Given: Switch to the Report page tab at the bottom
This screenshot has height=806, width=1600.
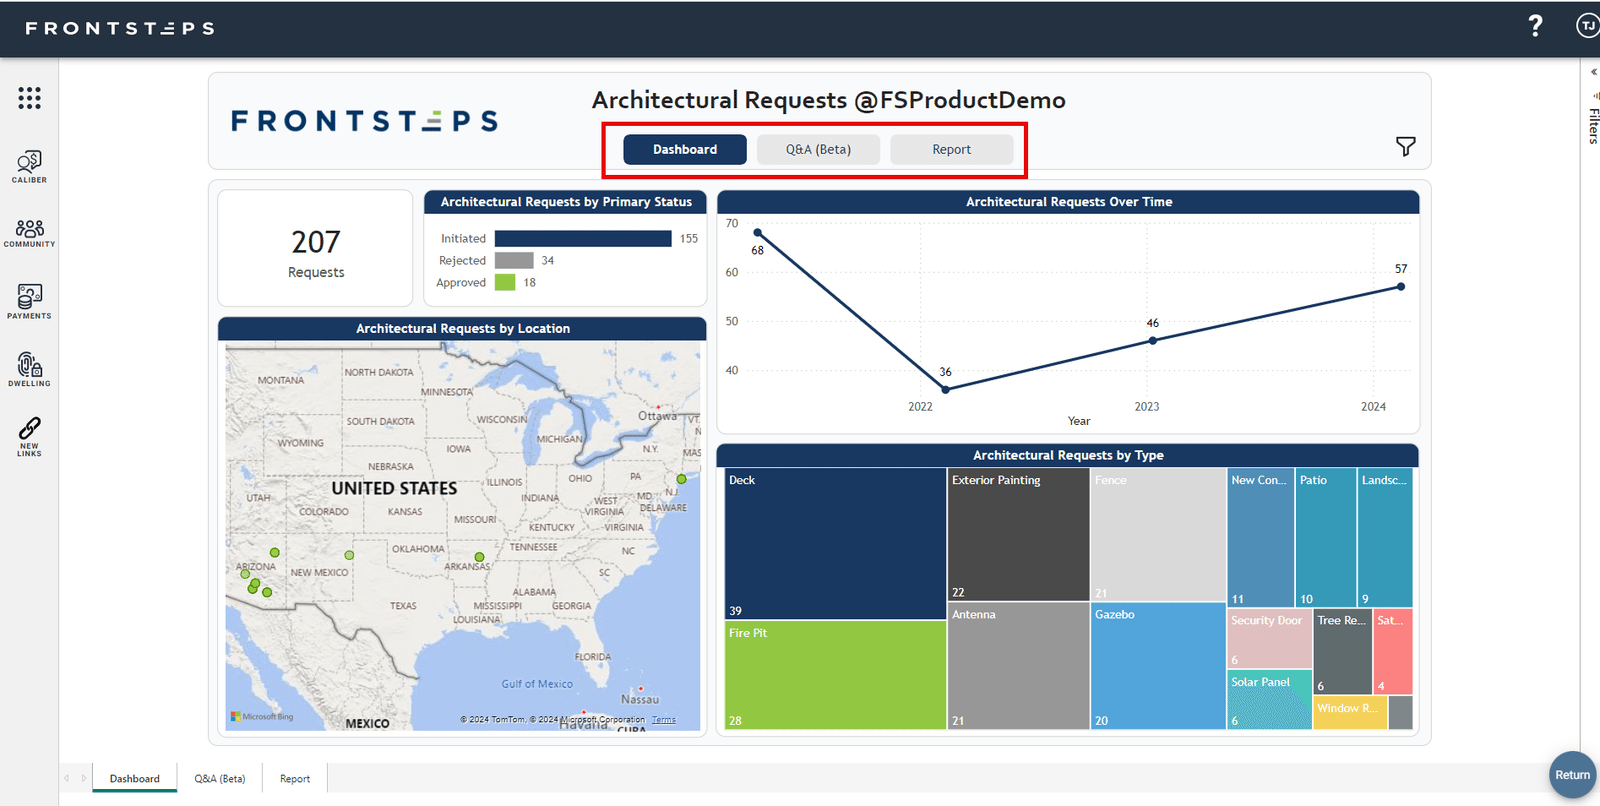Looking at the screenshot, I should [295, 778].
